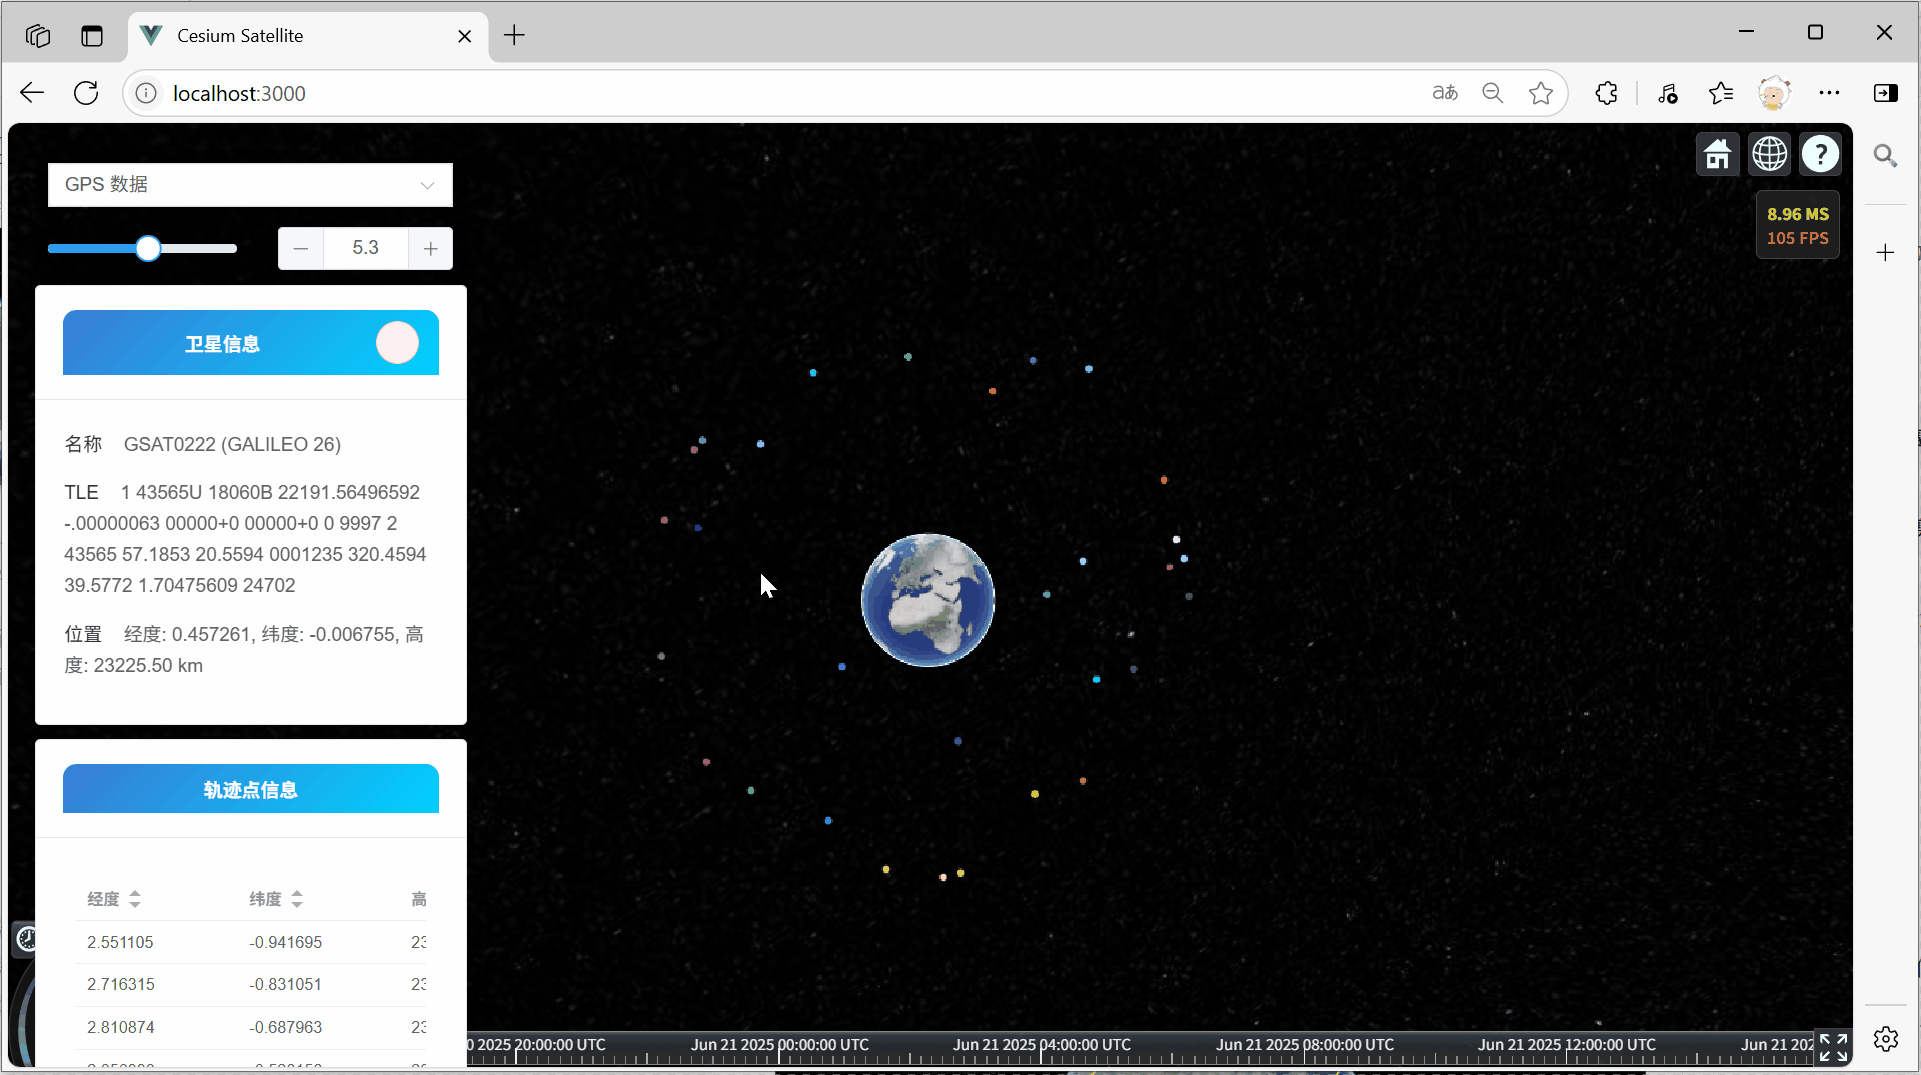
Task: Select the Cesium Satellite tab
Action: pyautogui.click(x=308, y=36)
